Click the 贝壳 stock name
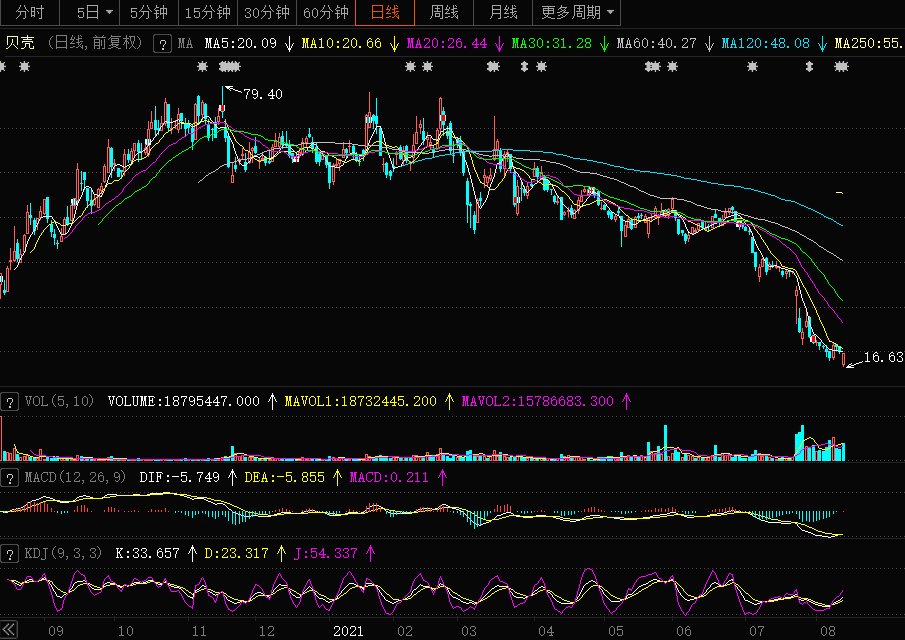The image size is (905, 640). coord(20,43)
